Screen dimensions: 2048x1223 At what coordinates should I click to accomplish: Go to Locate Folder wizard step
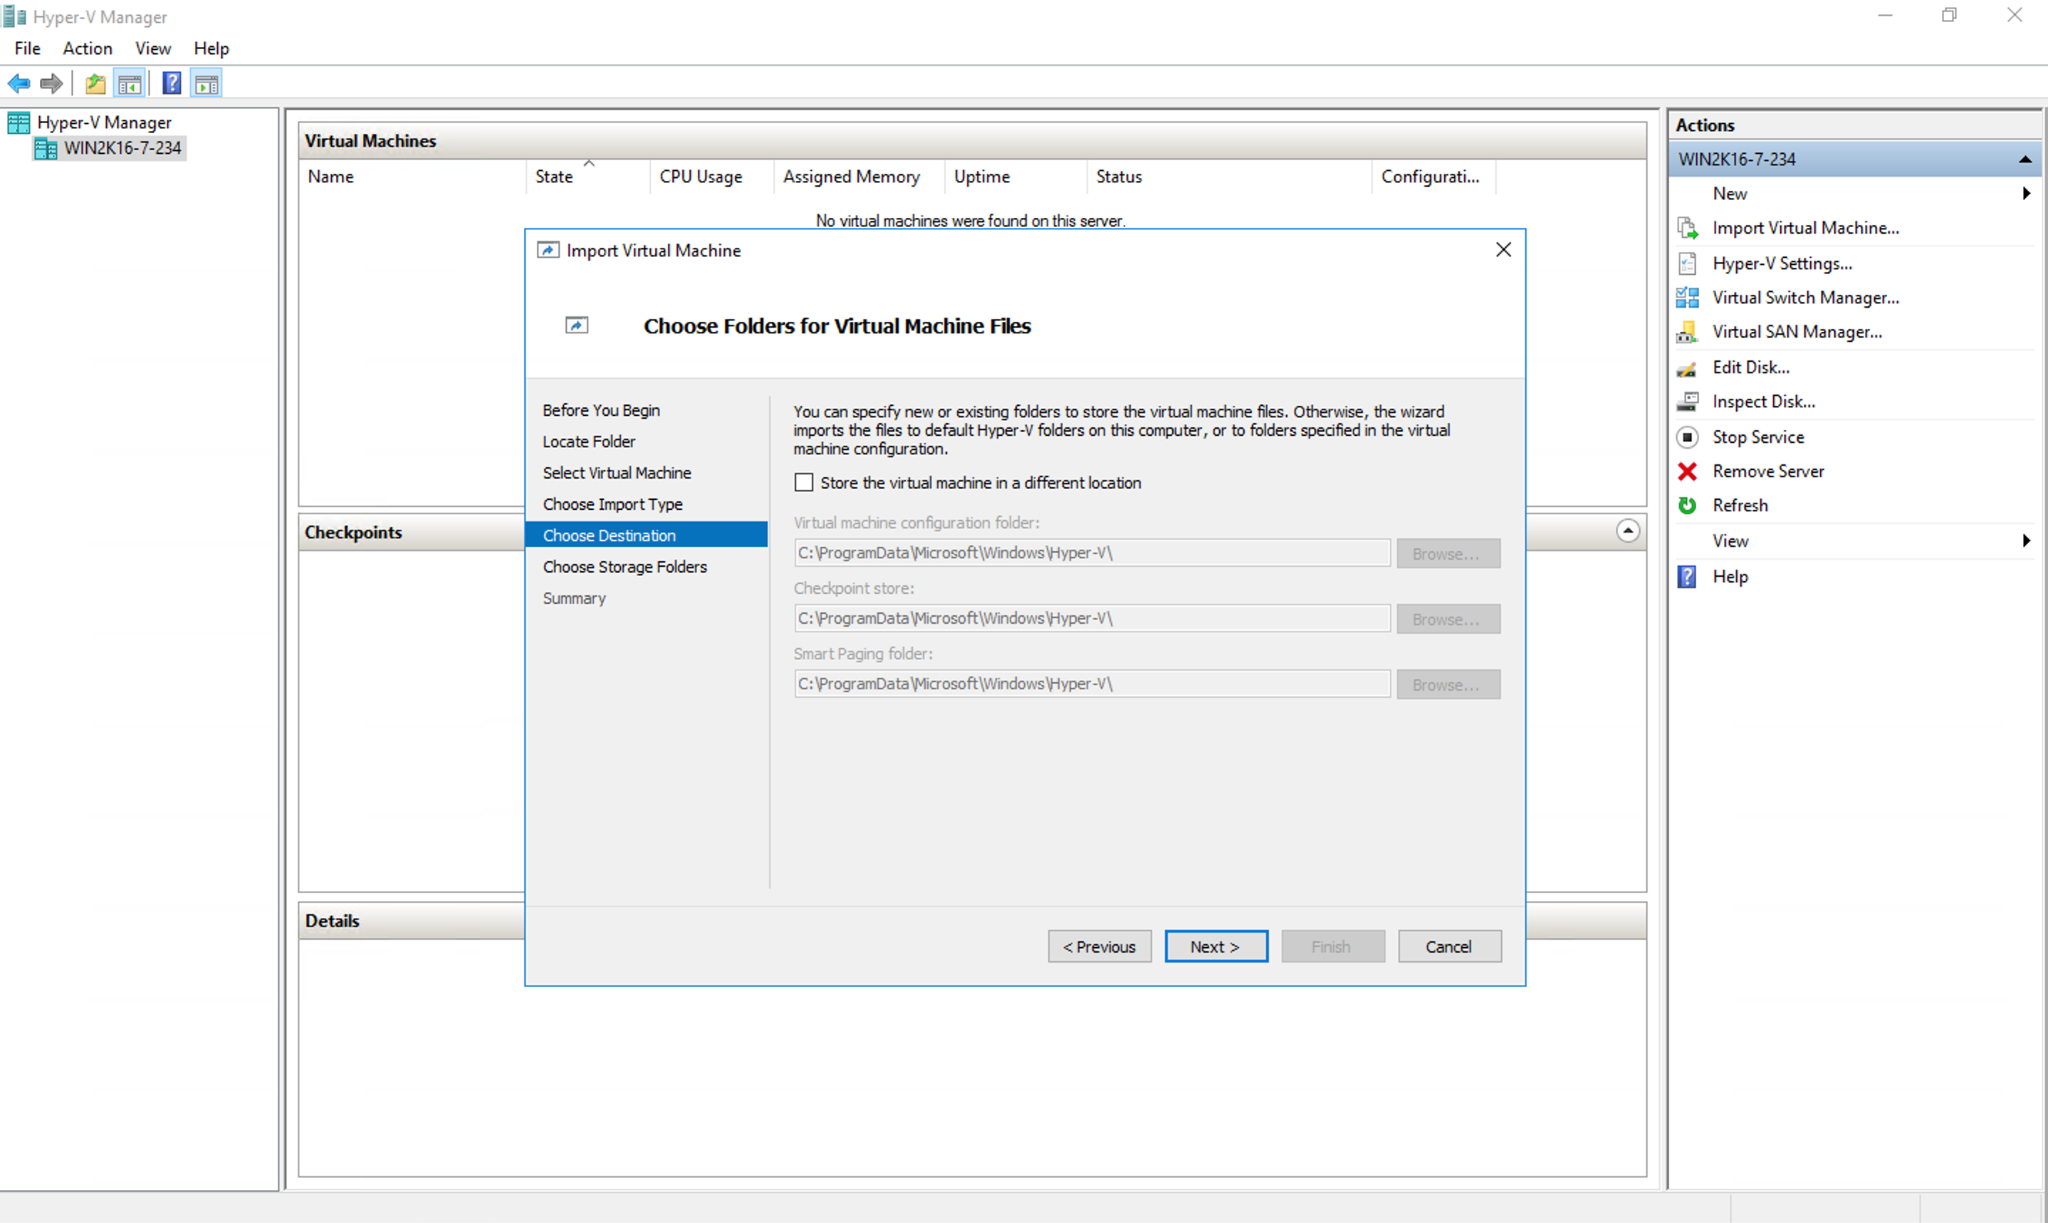589,441
